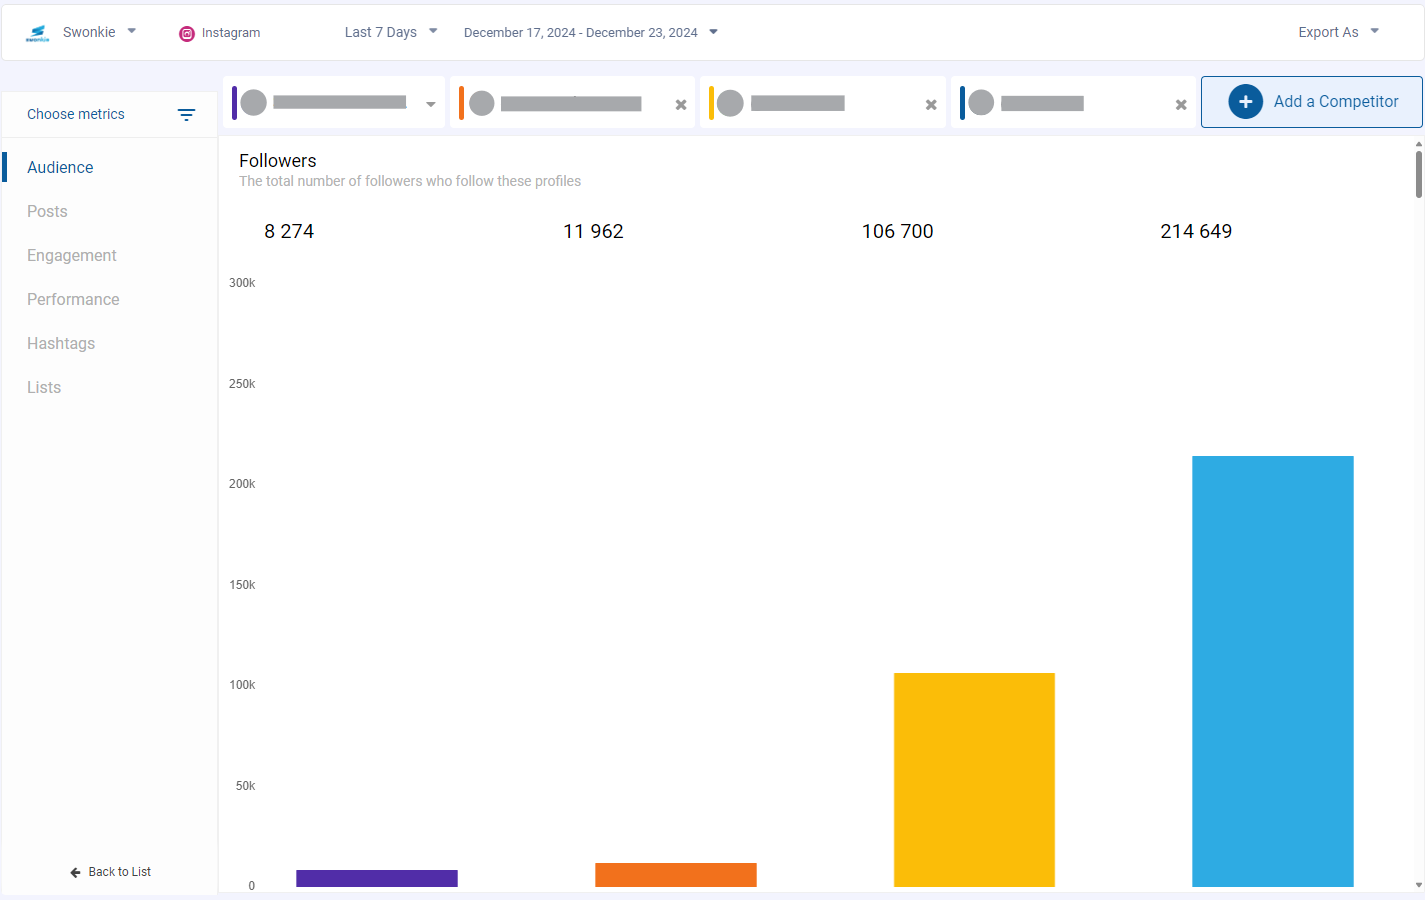The height and width of the screenshot is (900, 1425).
Task: Remove the orange-marked competitor profile
Action: click(x=681, y=105)
